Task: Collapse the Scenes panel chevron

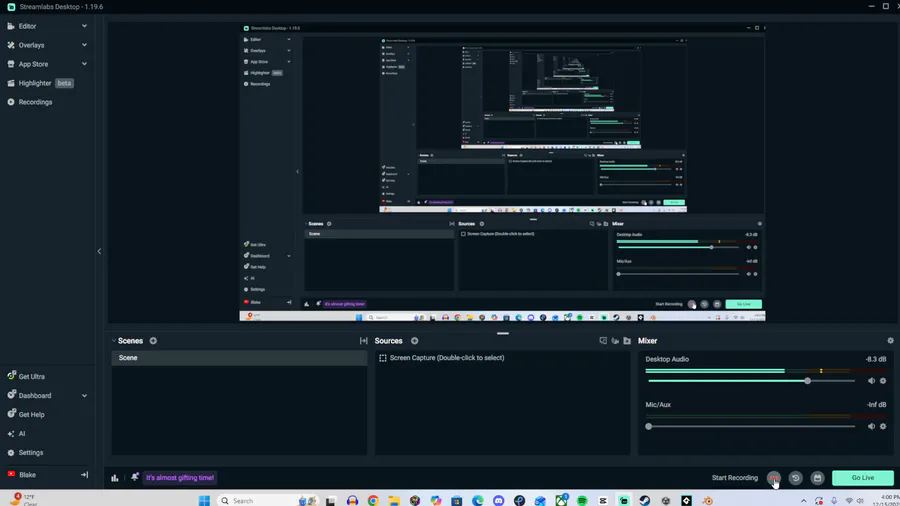Action: (x=114, y=341)
